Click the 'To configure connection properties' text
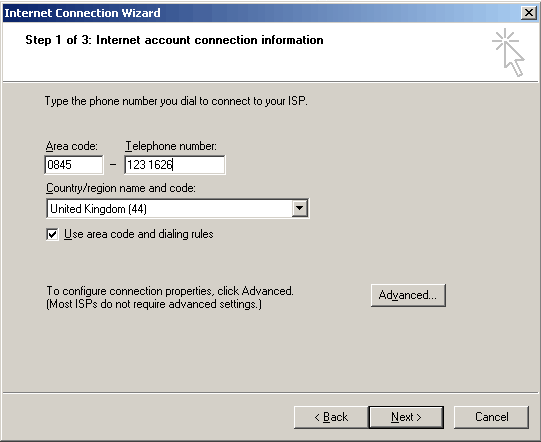Screen dimensions: 541x442 170,291
